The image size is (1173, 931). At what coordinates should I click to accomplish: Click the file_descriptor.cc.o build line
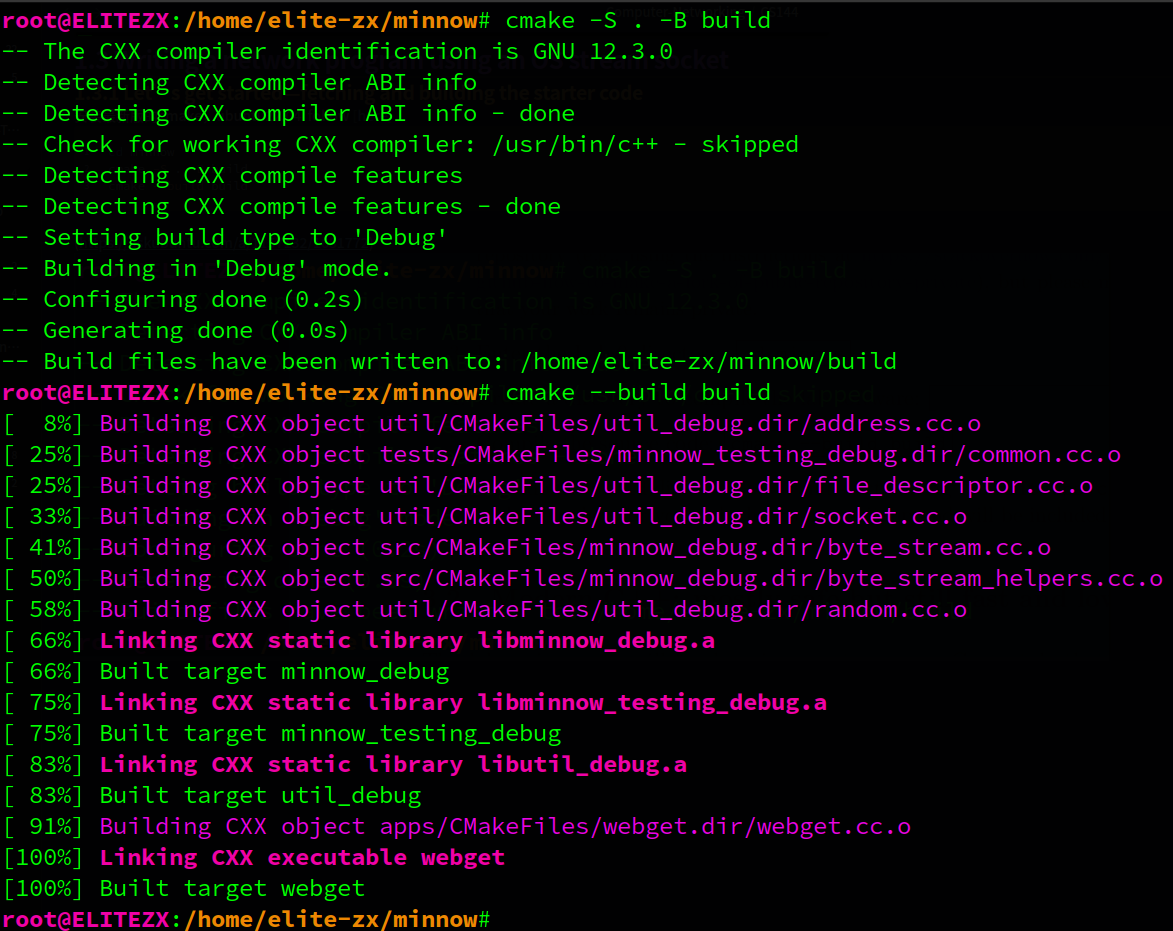(548, 486)
